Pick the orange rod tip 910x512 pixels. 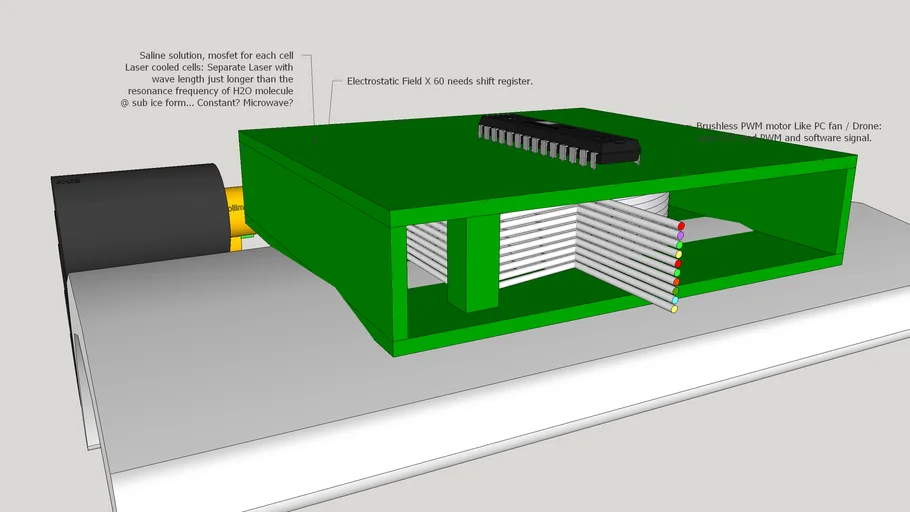click(676, 282)
